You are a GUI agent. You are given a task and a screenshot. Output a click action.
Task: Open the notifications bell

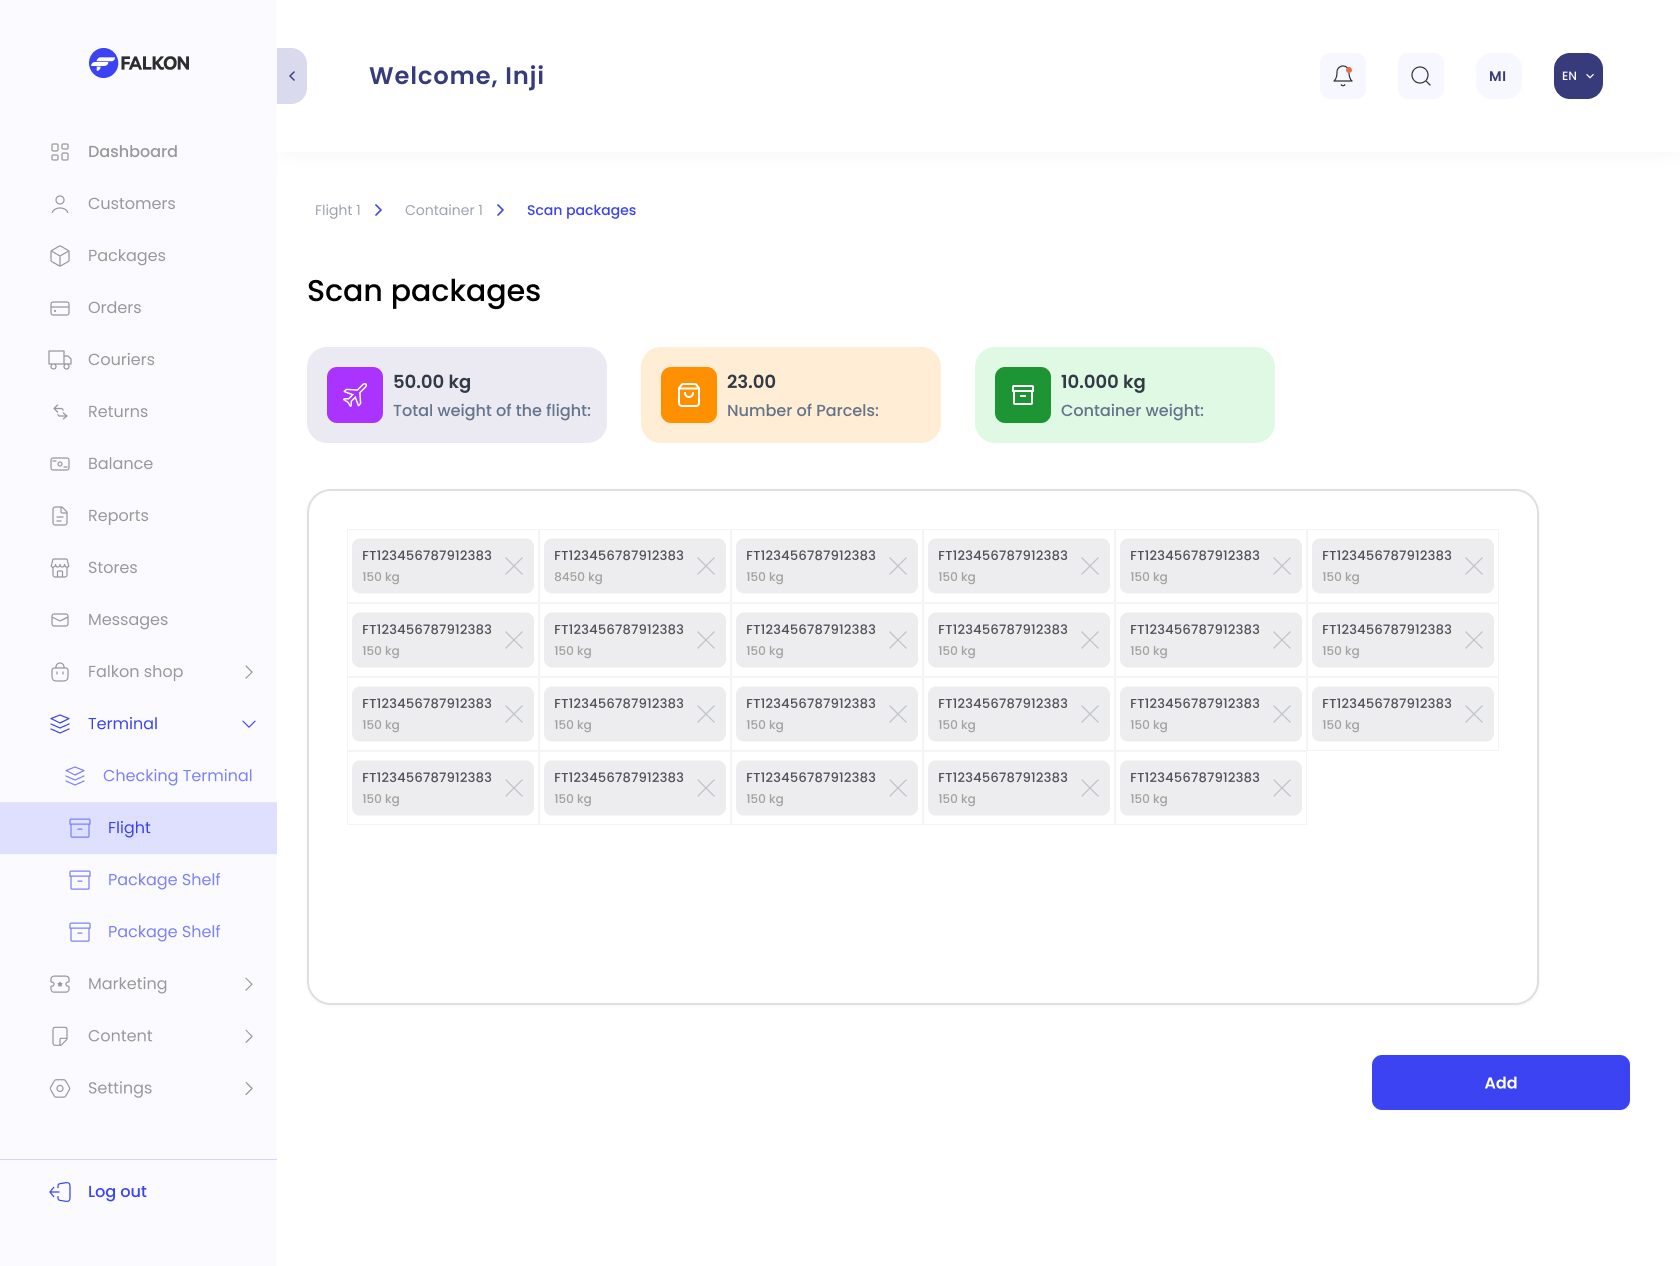(x=1342, y=76)
